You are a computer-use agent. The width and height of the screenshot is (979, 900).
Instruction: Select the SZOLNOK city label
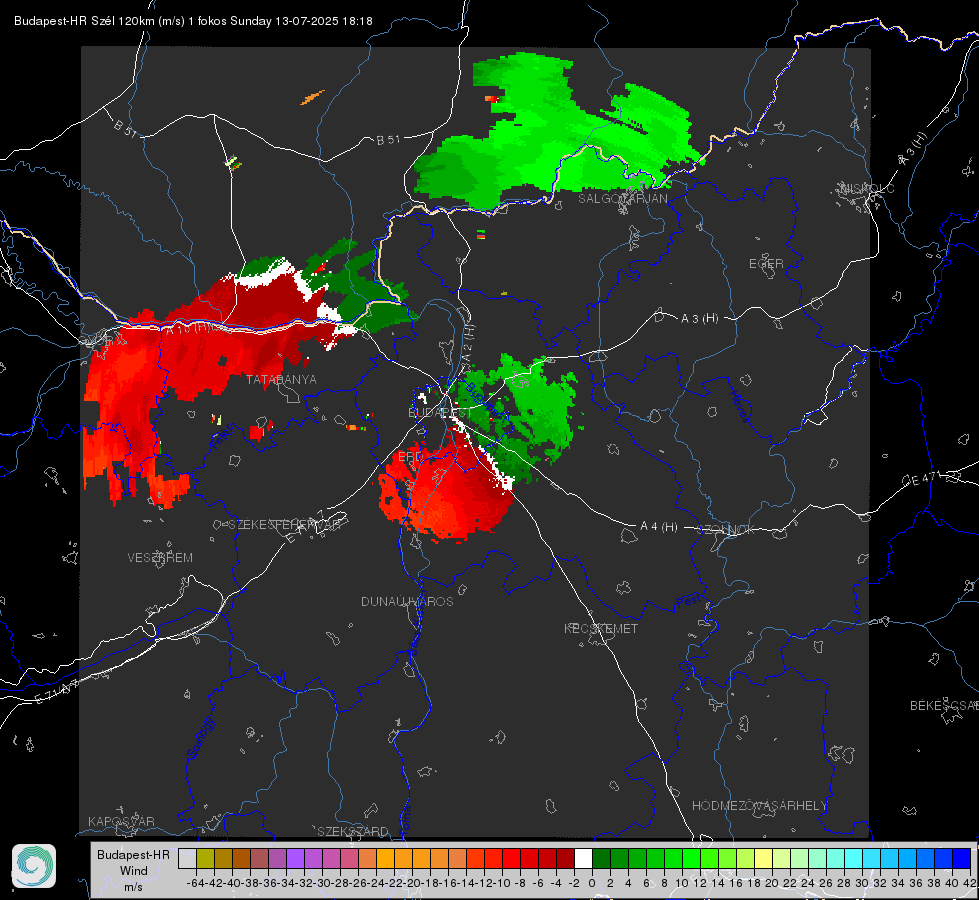tap(726, 530)
